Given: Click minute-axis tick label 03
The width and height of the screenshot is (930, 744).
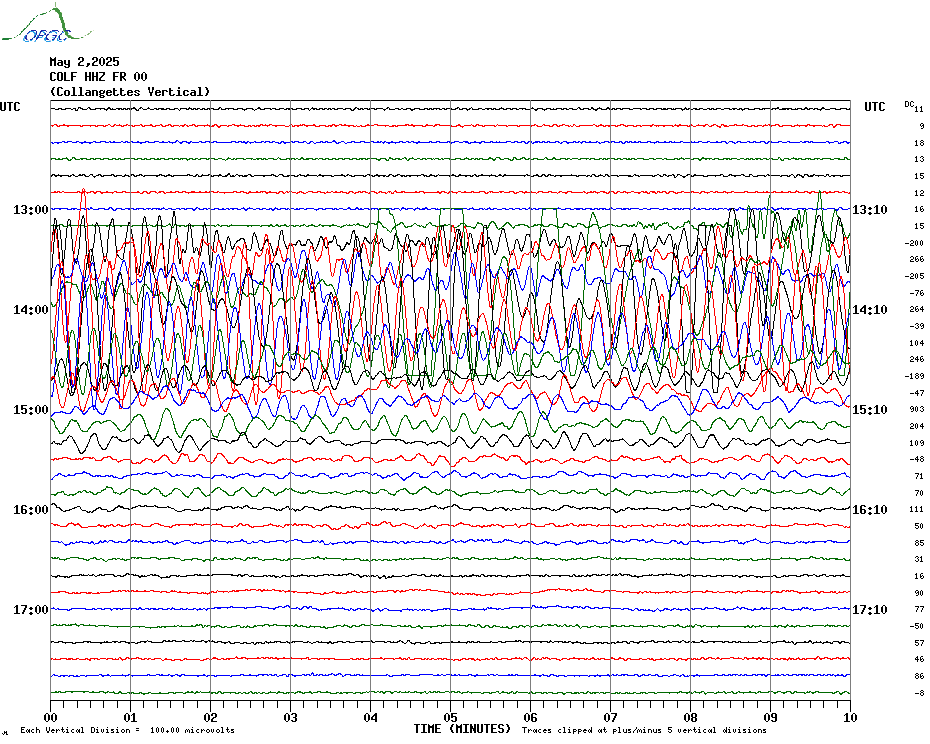Looking at the screenshot, I should (x=291, y=718).
